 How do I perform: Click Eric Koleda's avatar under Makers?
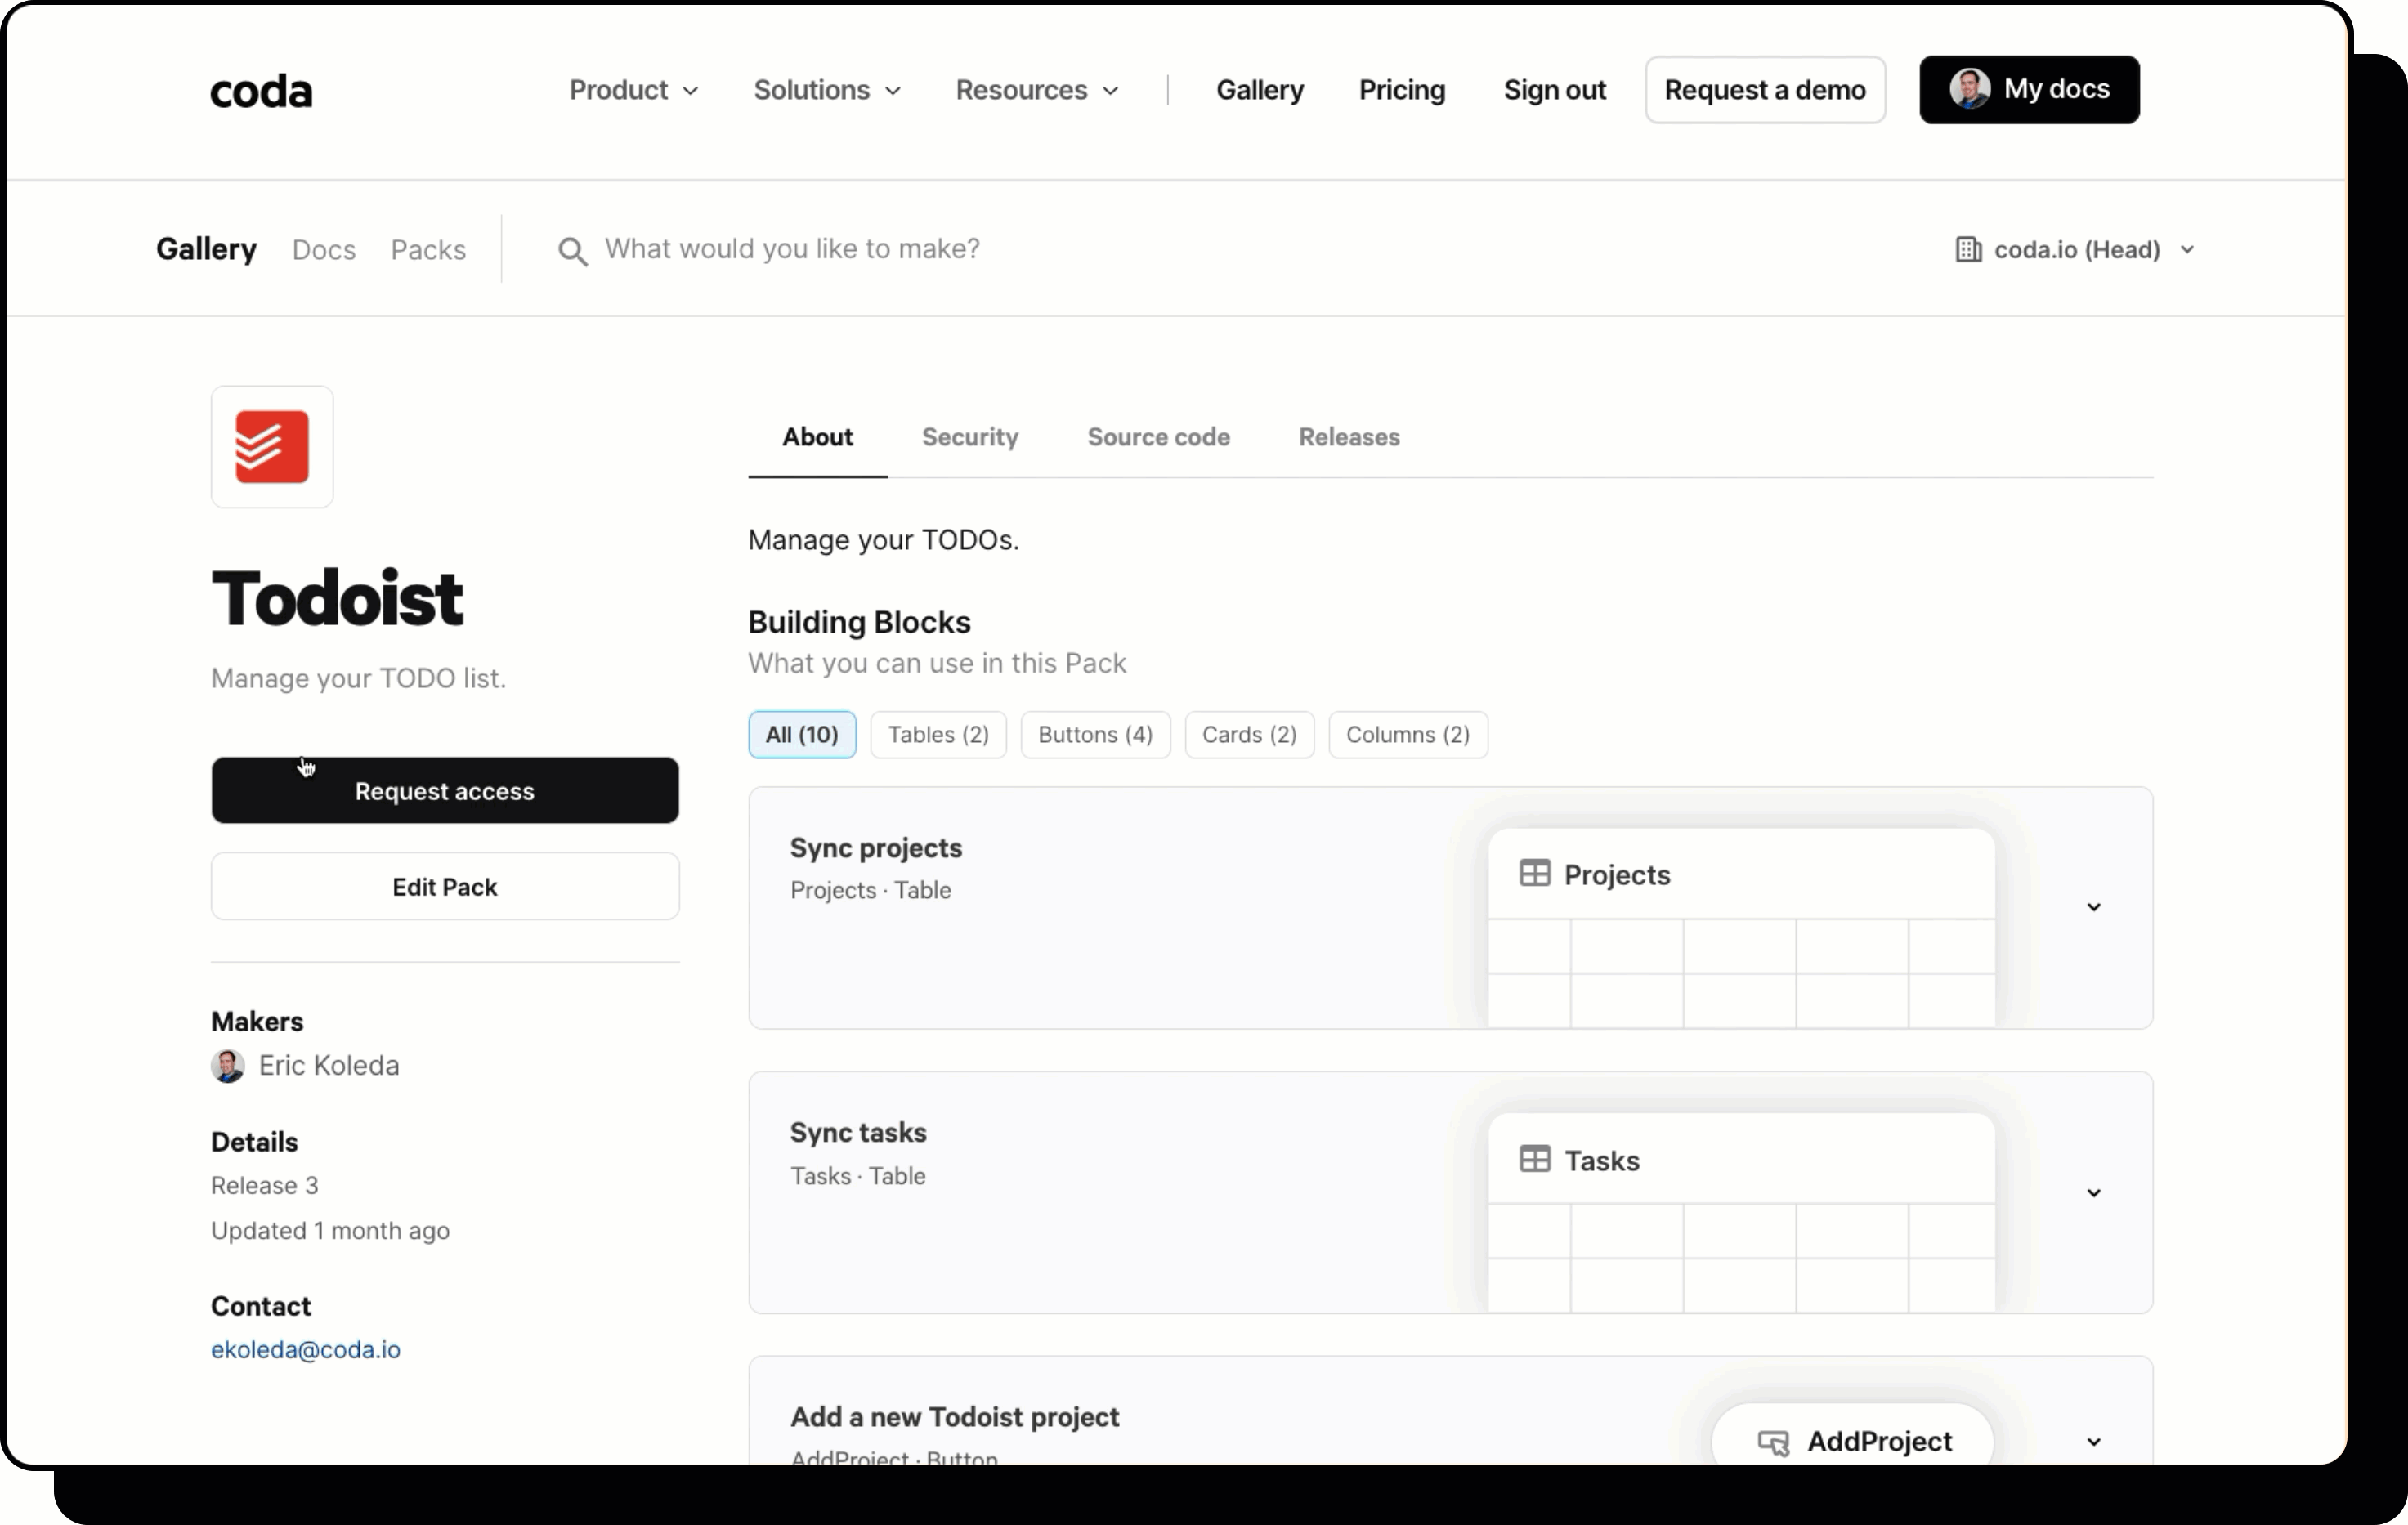click(x=228, y=1065)
